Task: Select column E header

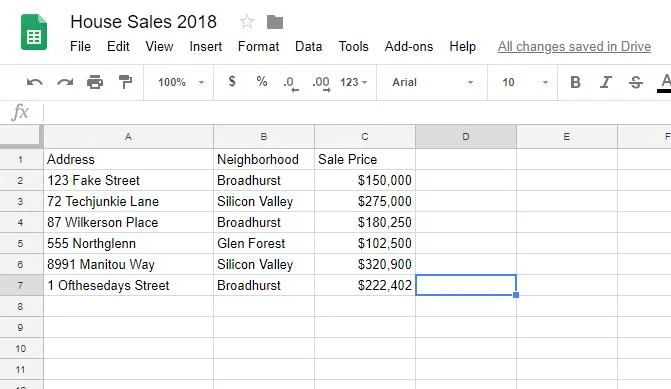Action: click(567, 137)
